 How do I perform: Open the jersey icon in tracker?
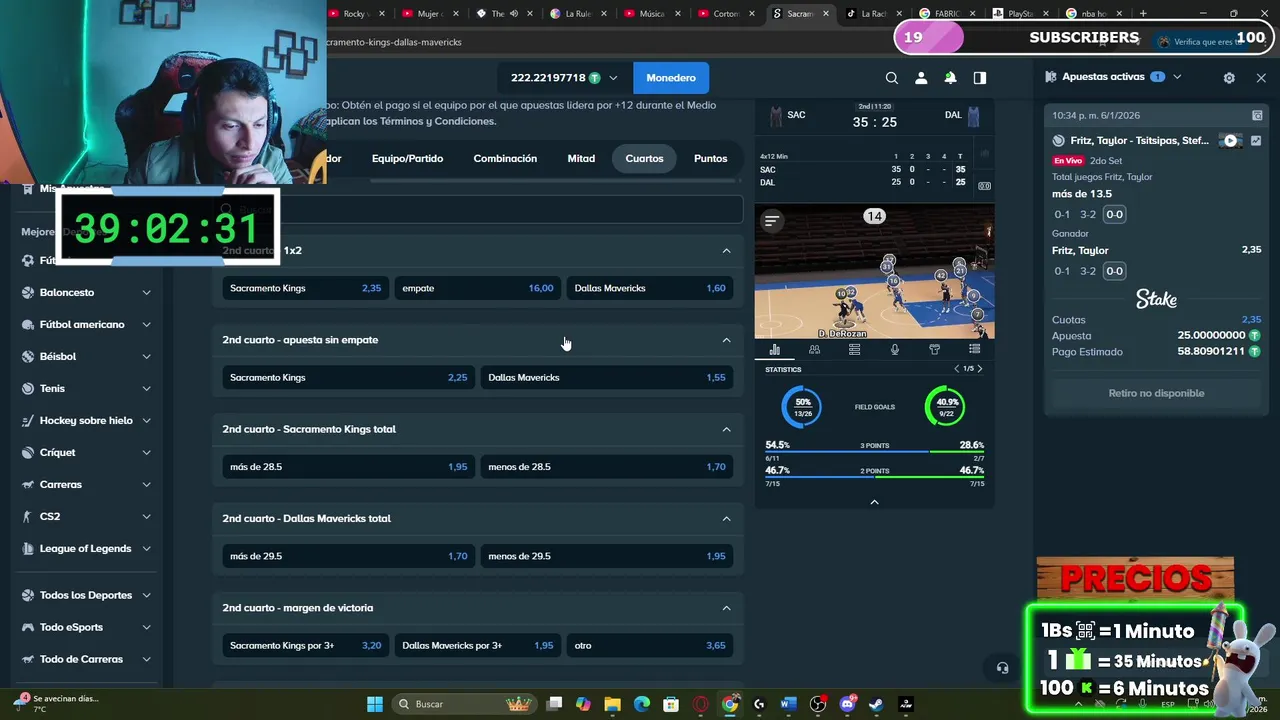(934, 349)
